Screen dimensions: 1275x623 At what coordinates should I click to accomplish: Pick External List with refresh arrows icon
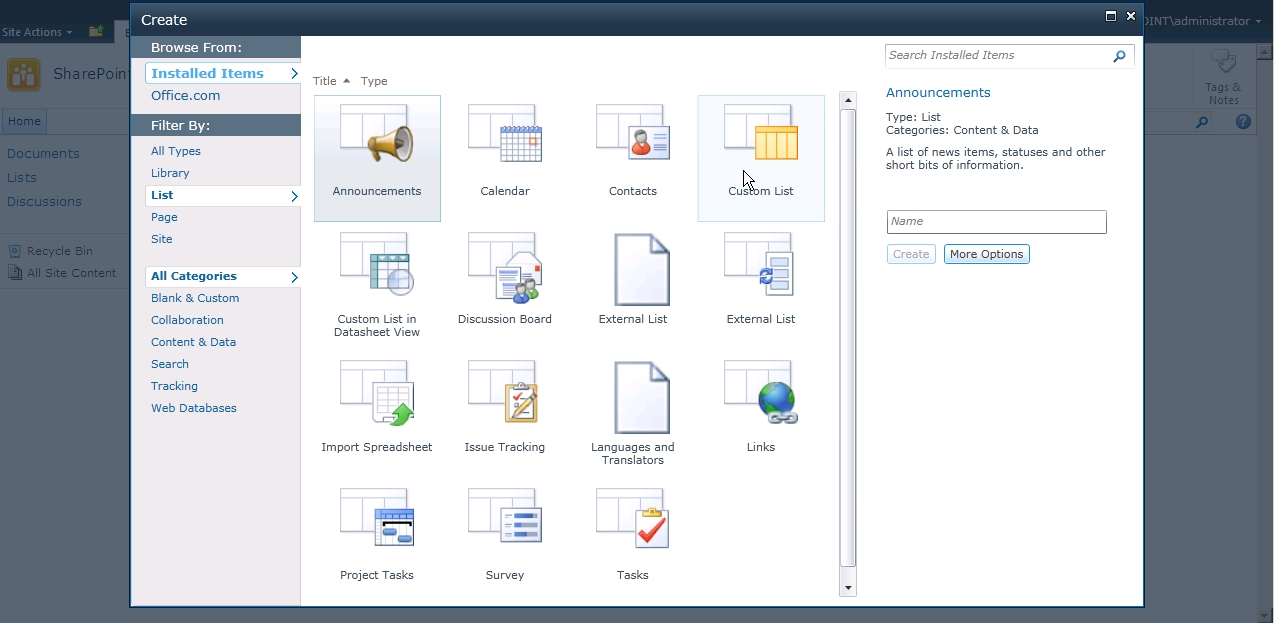[761, 286]
